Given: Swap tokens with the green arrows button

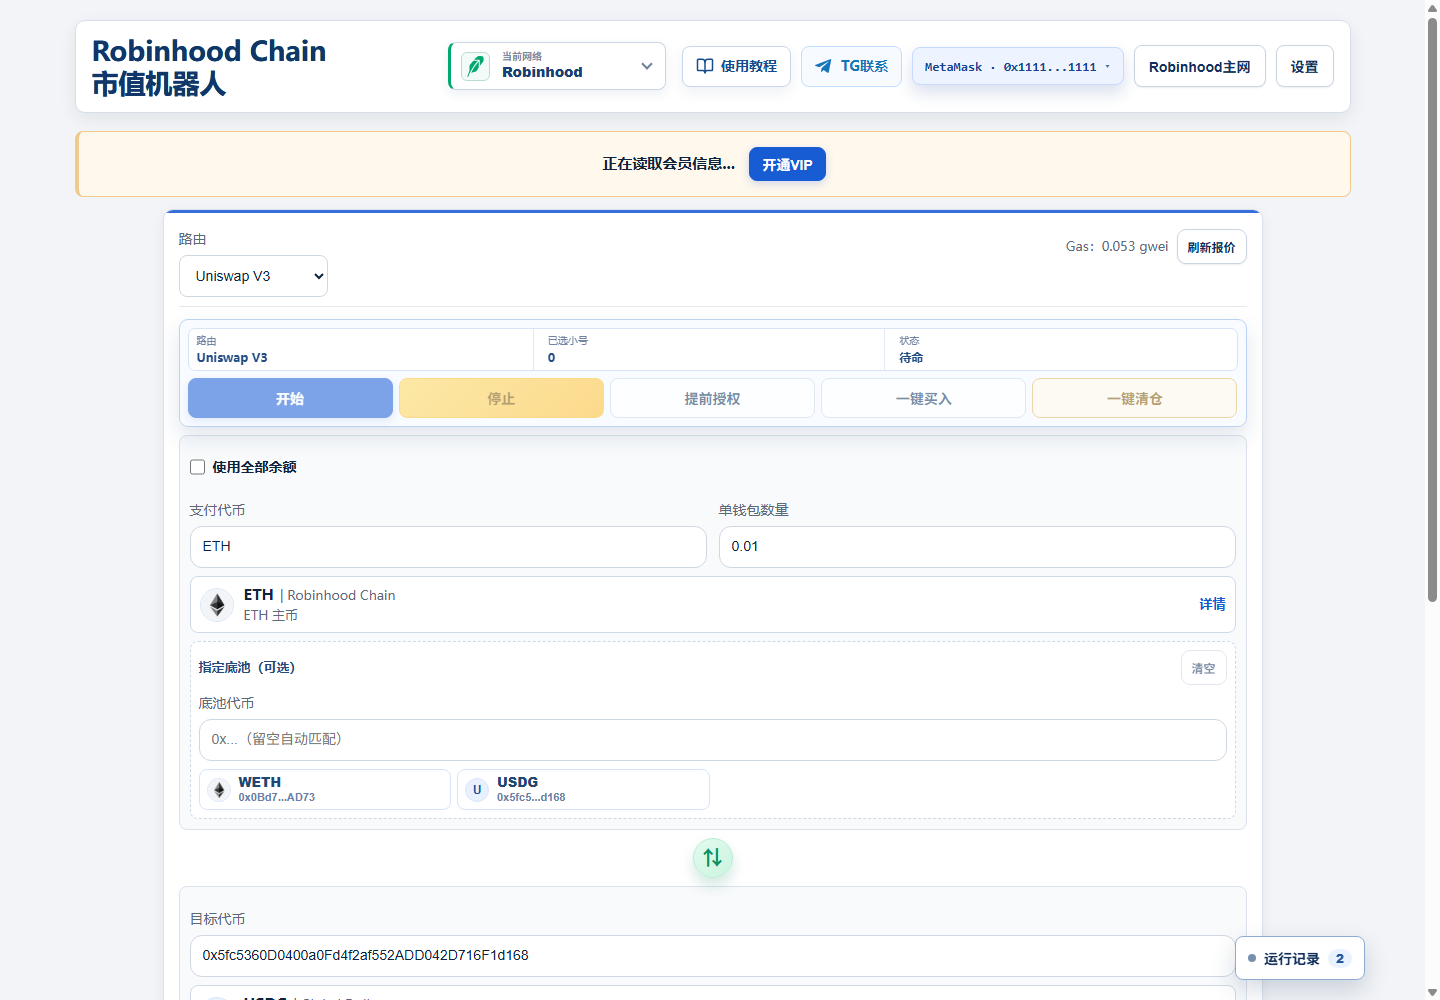Looking at the screenshot, I should click(713, 858).
